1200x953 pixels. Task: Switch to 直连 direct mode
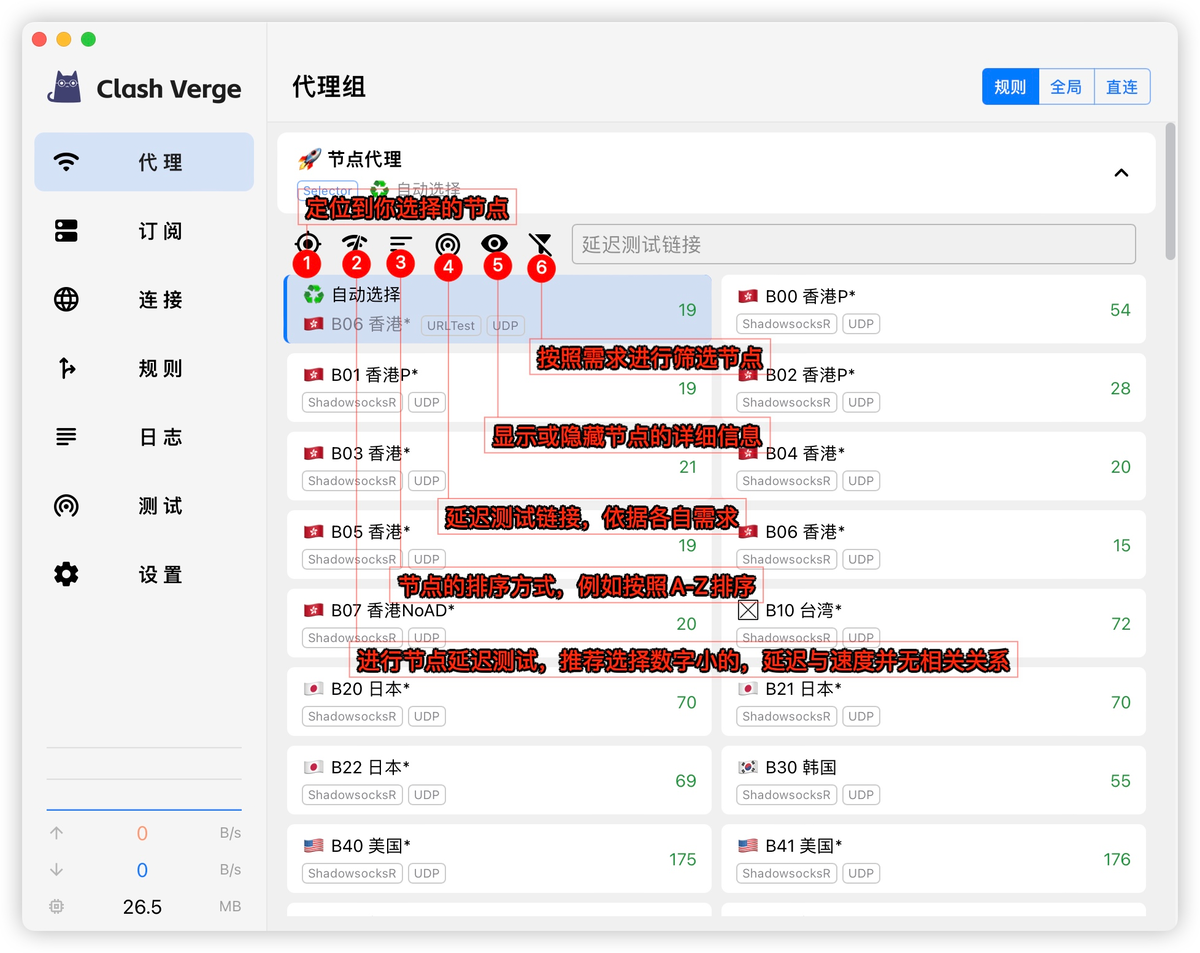(1122, 87)
